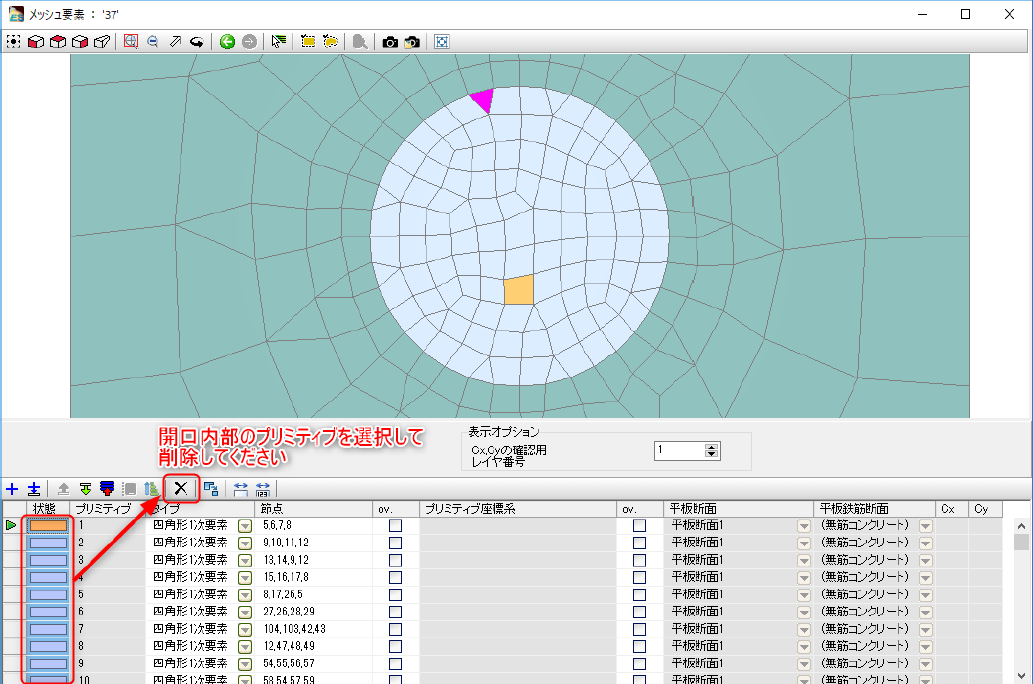The width and height of the screenshot is (1033, 684).
Task: Click the rotate view curved arrow icon
Action: point(197,42)
